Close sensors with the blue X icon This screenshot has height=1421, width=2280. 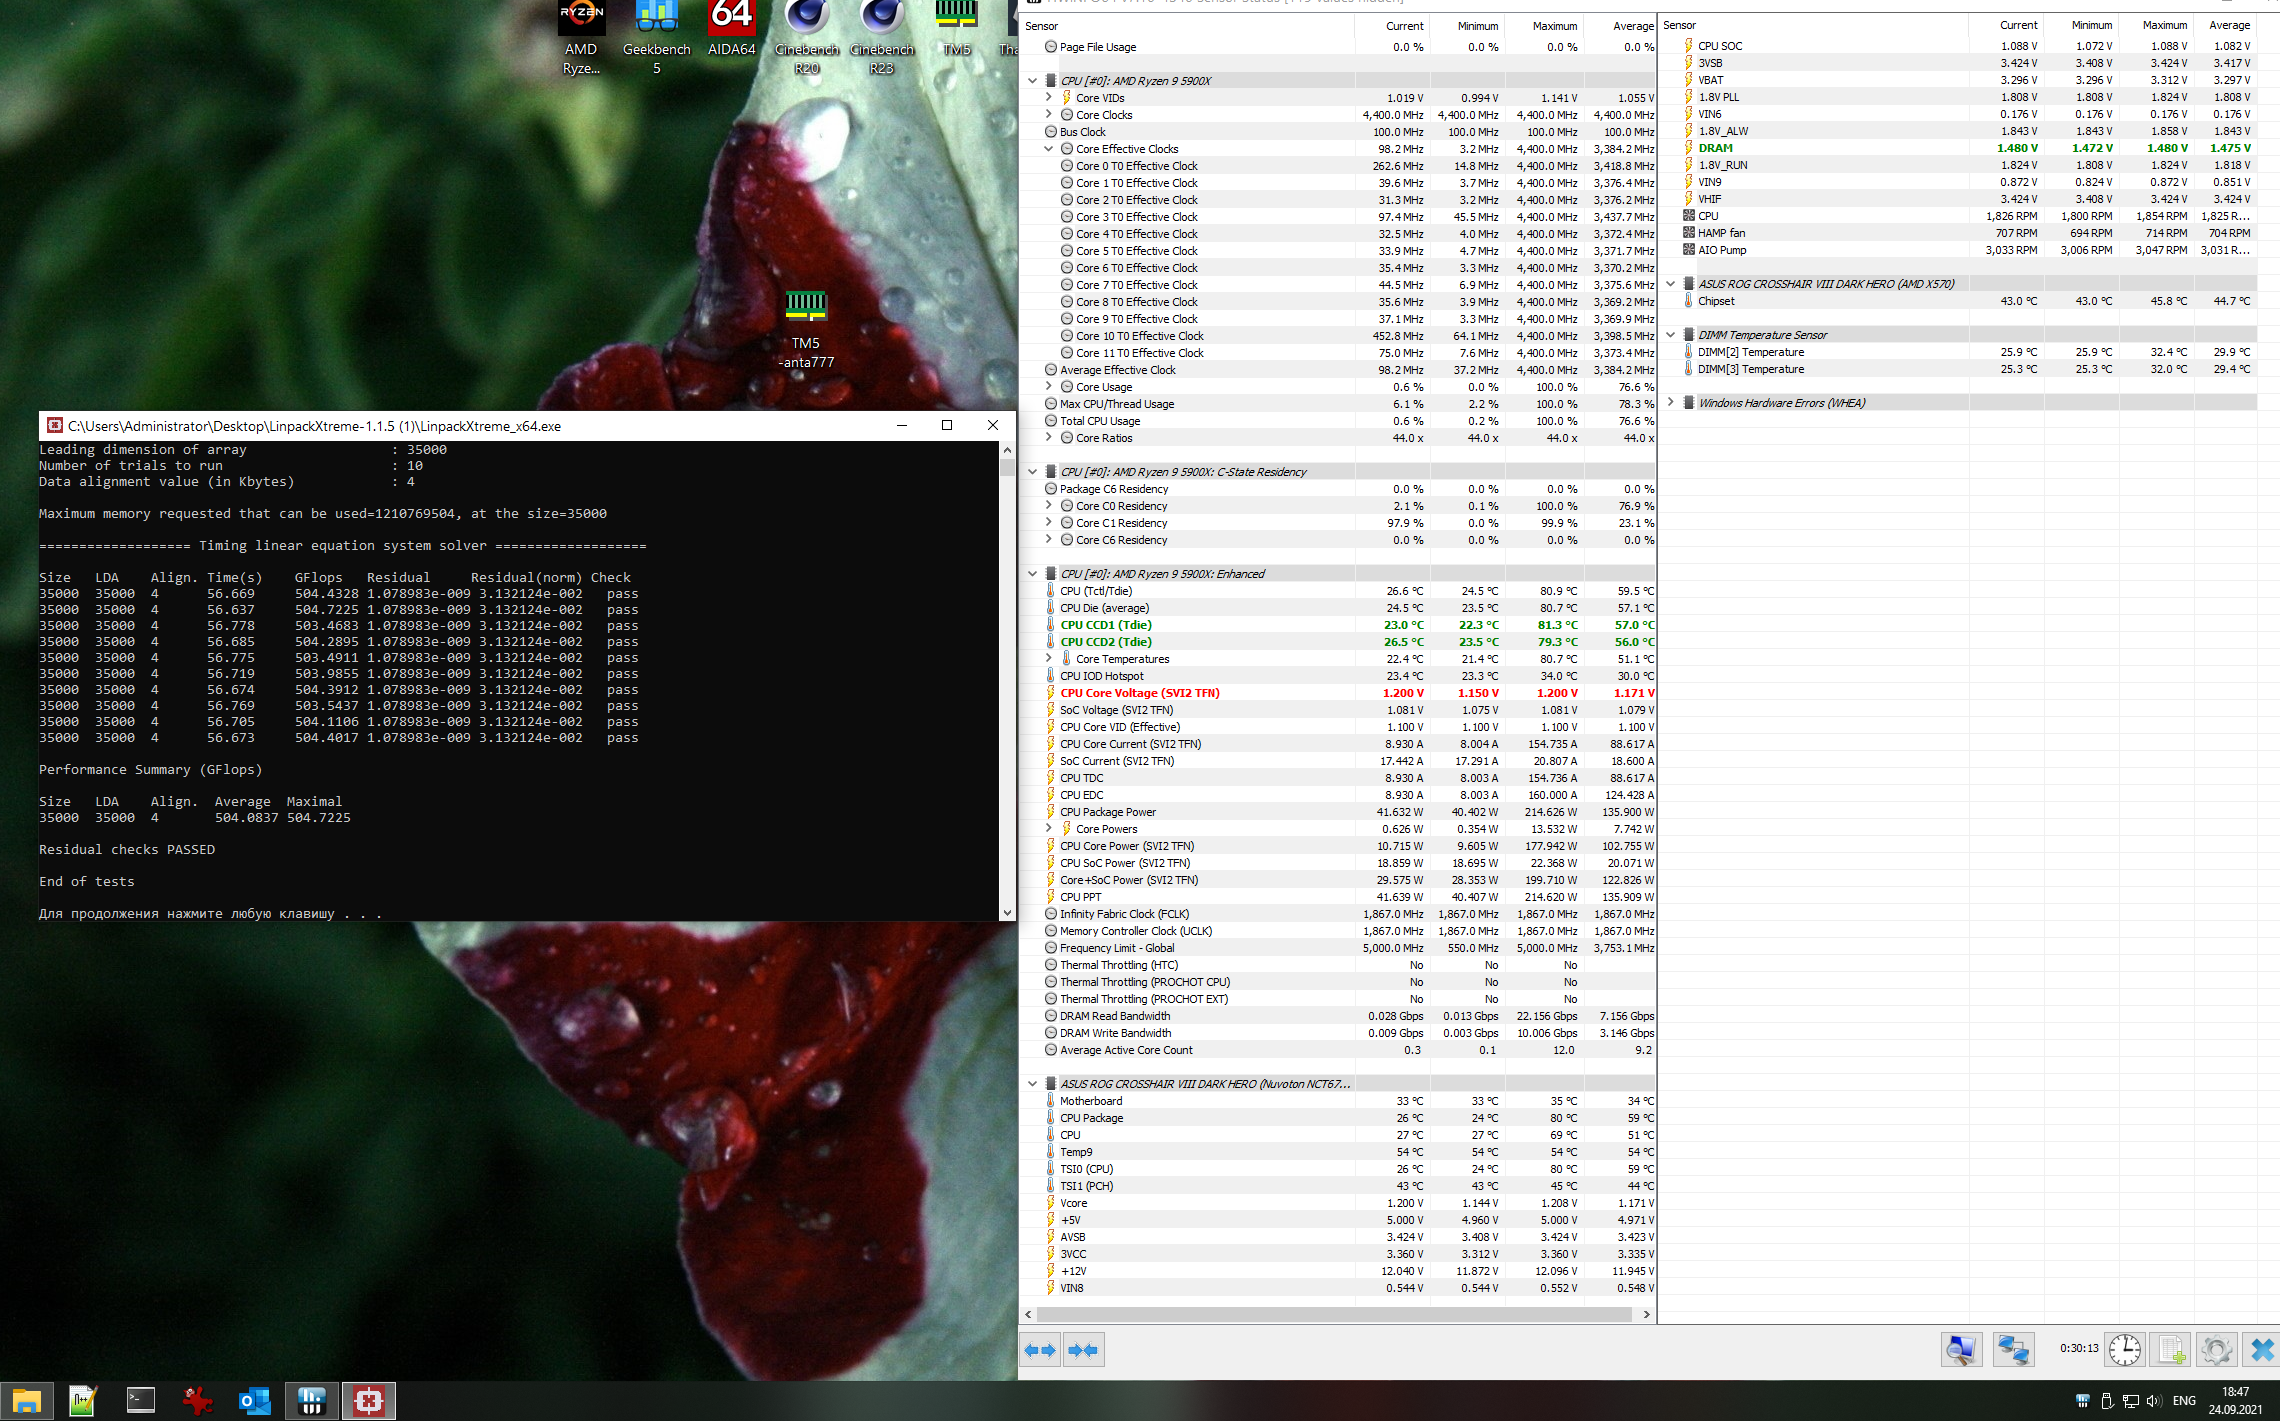click(2261, 1350)
